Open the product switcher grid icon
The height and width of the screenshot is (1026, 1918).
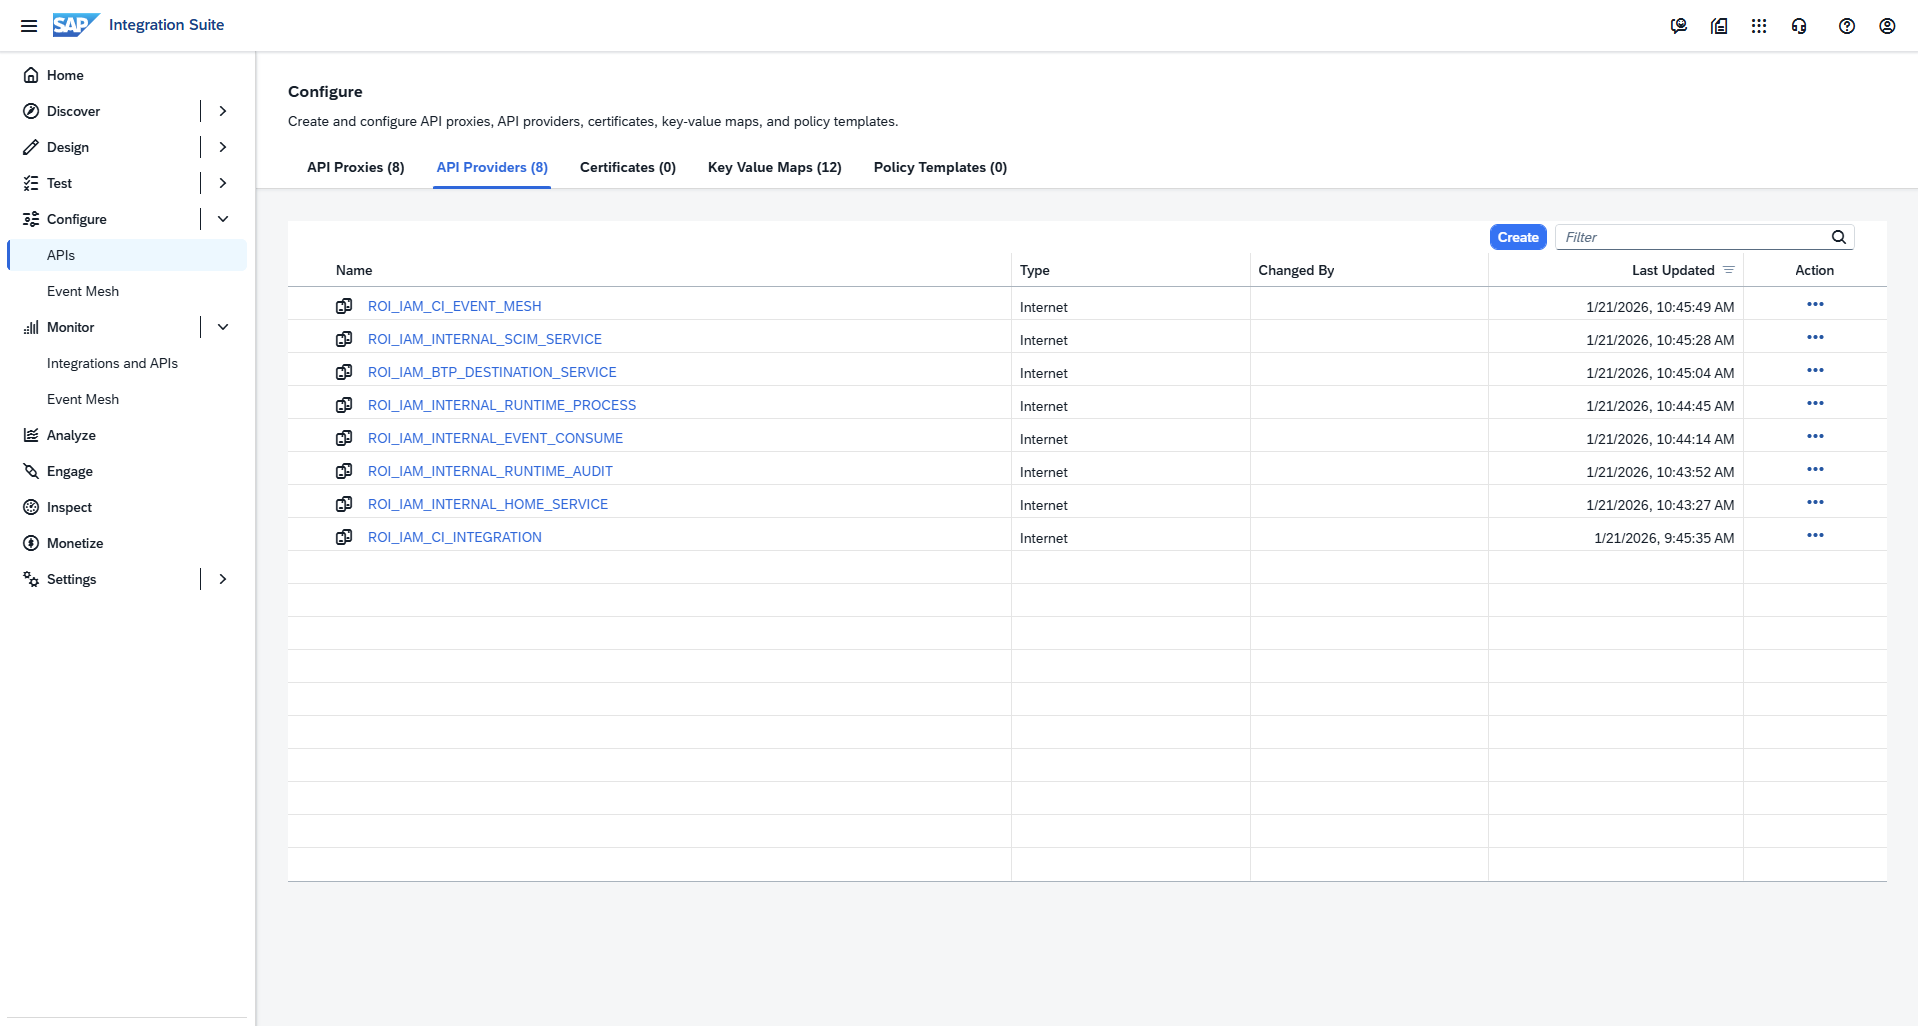(1759, 25)
